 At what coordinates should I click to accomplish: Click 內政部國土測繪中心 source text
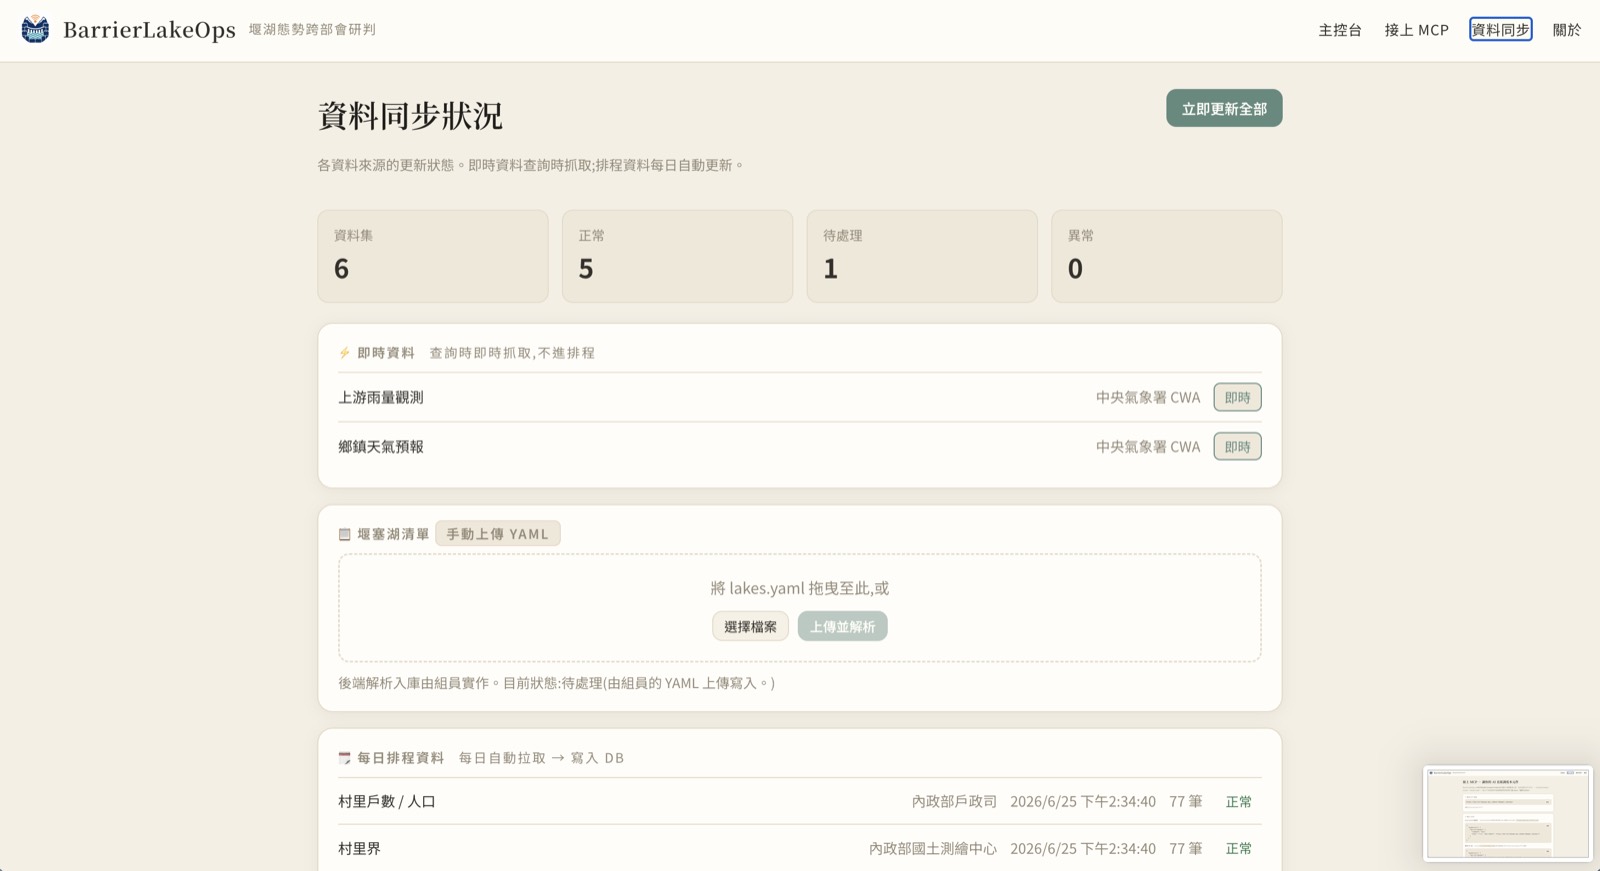click(932, 848)
